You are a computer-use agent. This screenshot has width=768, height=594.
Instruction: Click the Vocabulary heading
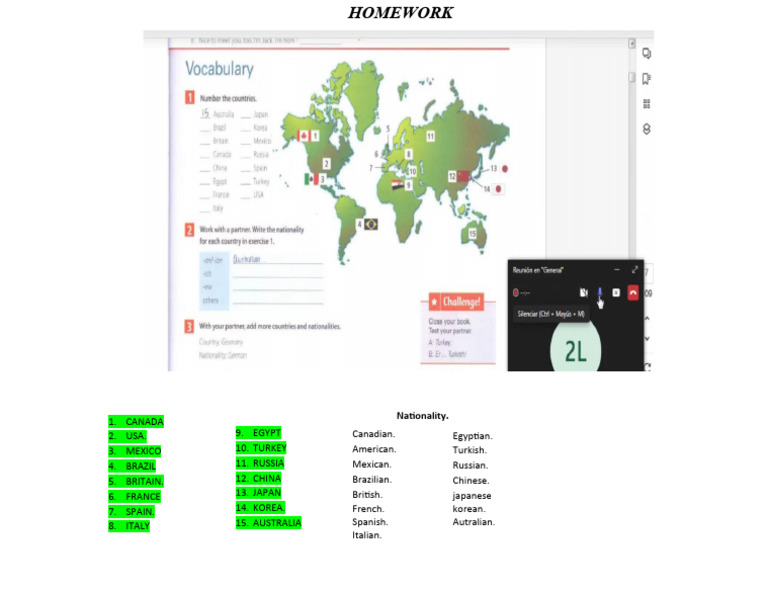tap(219, 69)
